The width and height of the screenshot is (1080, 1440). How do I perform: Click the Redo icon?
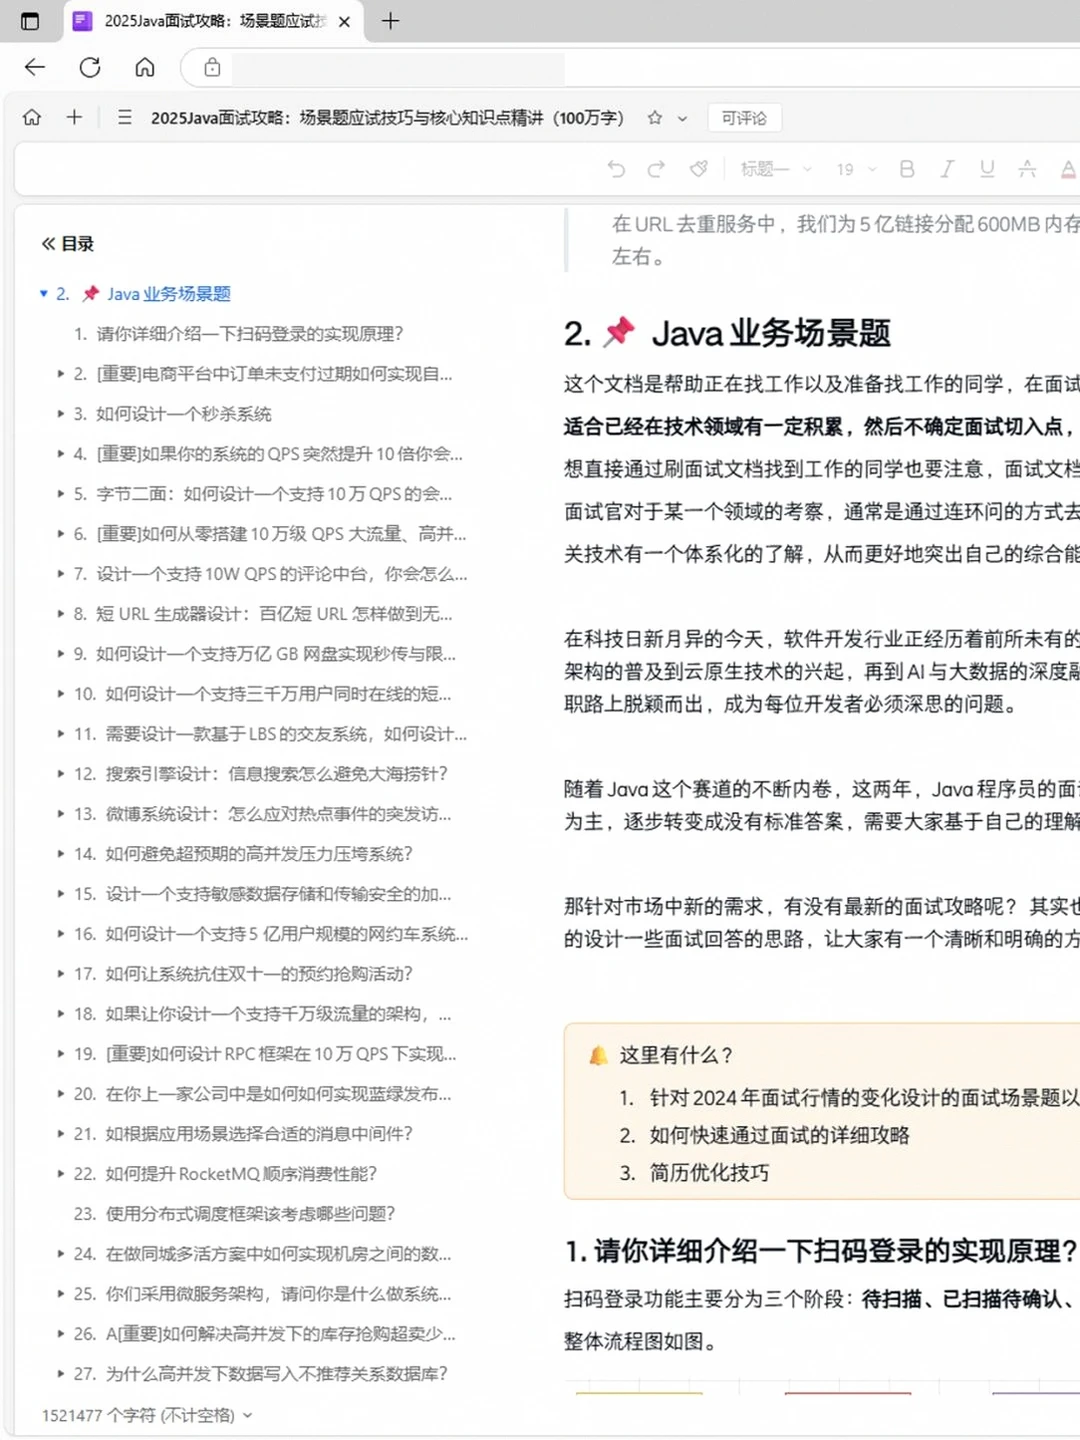pos(656,169)
